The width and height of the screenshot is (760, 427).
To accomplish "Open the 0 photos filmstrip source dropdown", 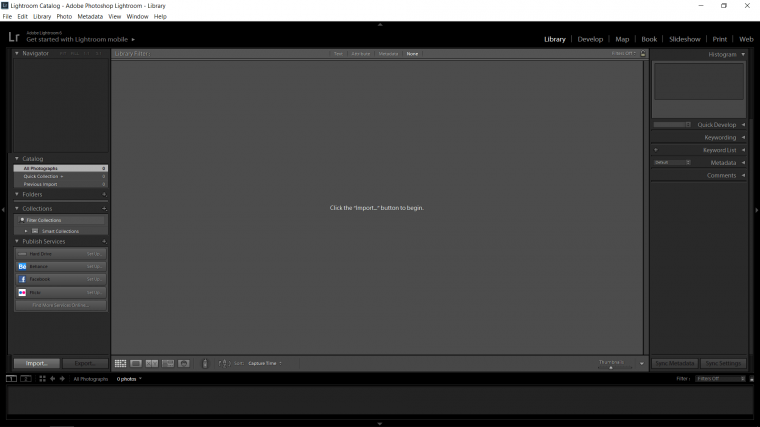I will click(129, 379).
